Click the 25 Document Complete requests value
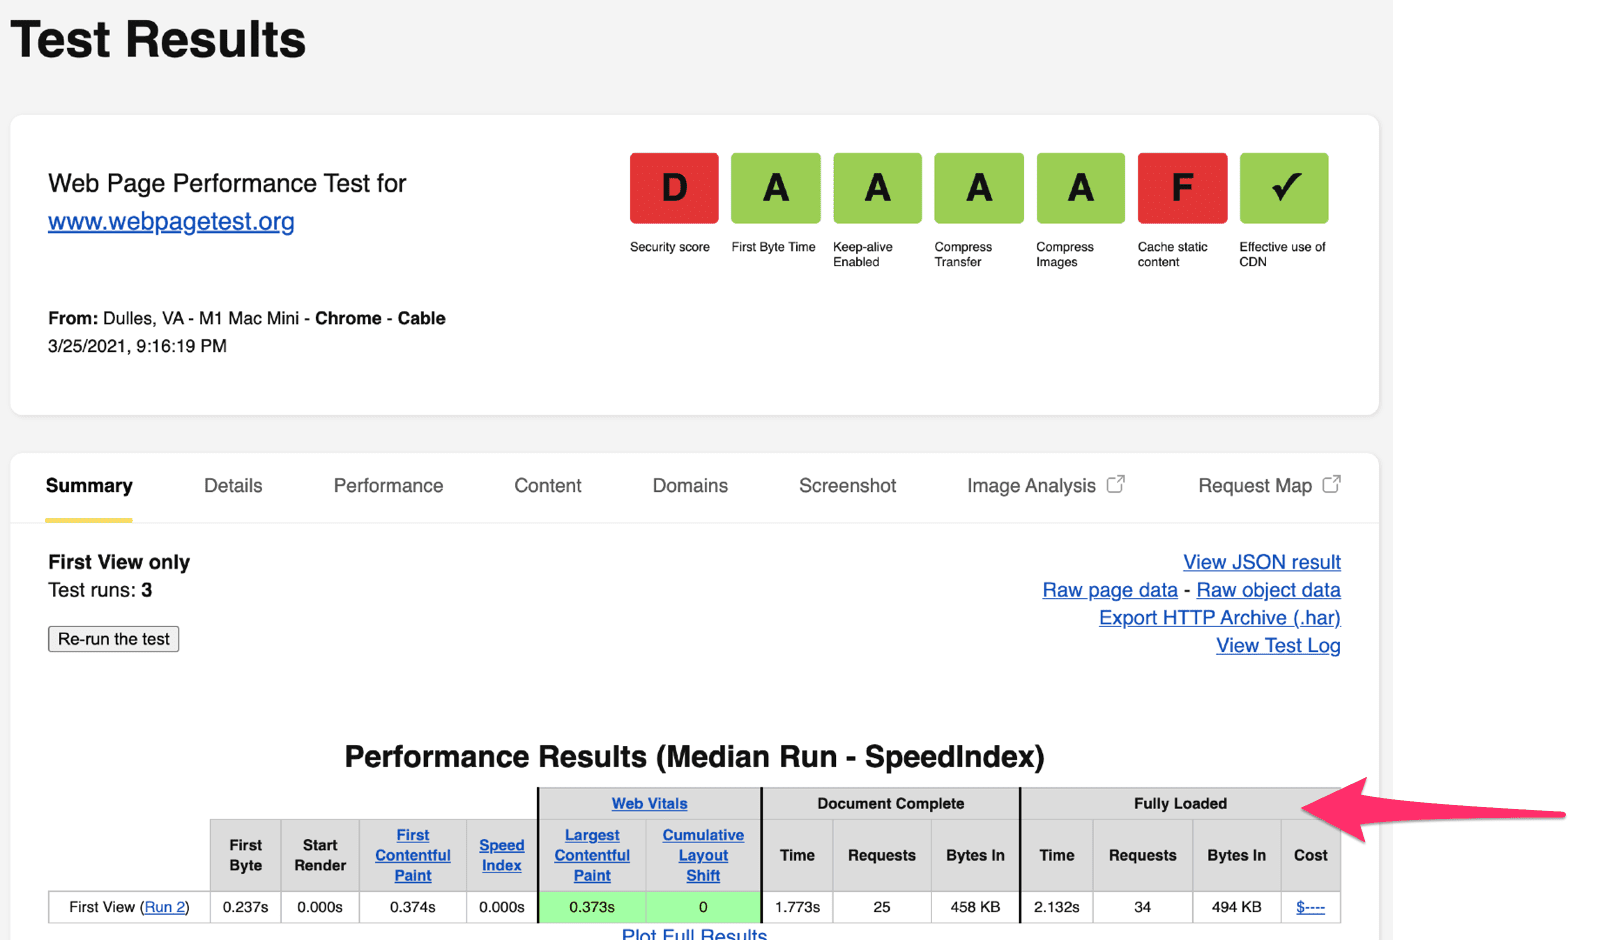1600x940 pixels. (882, 907)
